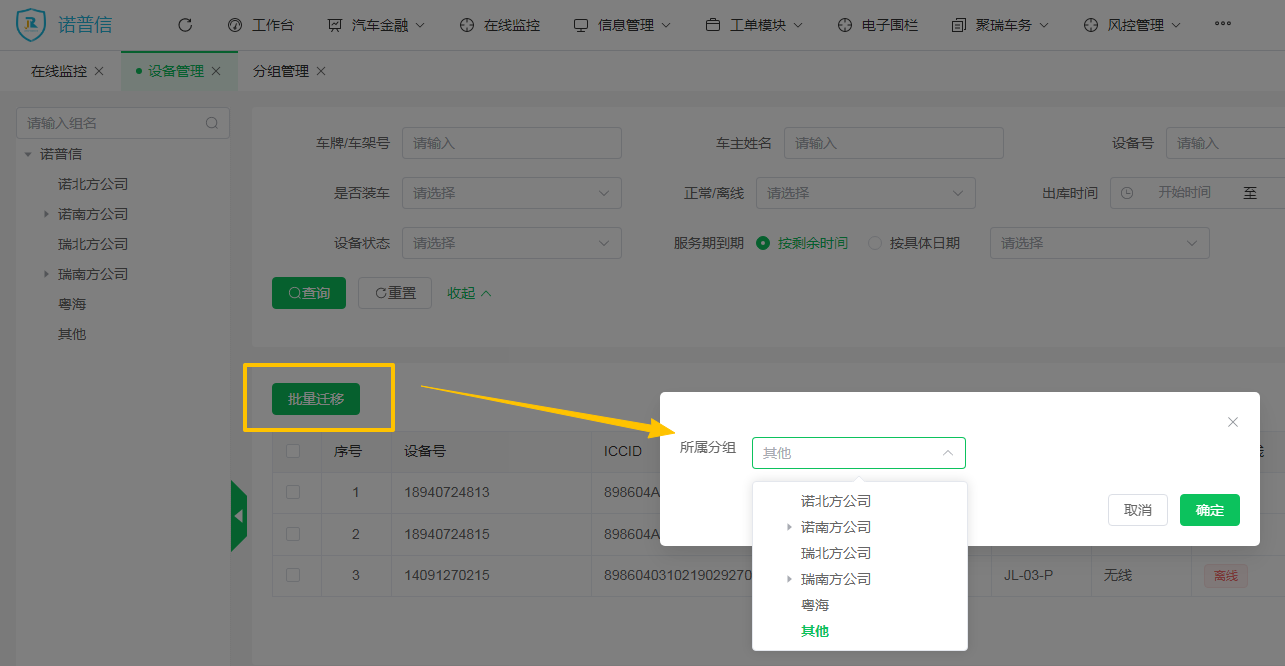Click the 确定 button
The width and height of the screenshot is (1285, 666).
pyautogui.click(x=1209, y=510)
